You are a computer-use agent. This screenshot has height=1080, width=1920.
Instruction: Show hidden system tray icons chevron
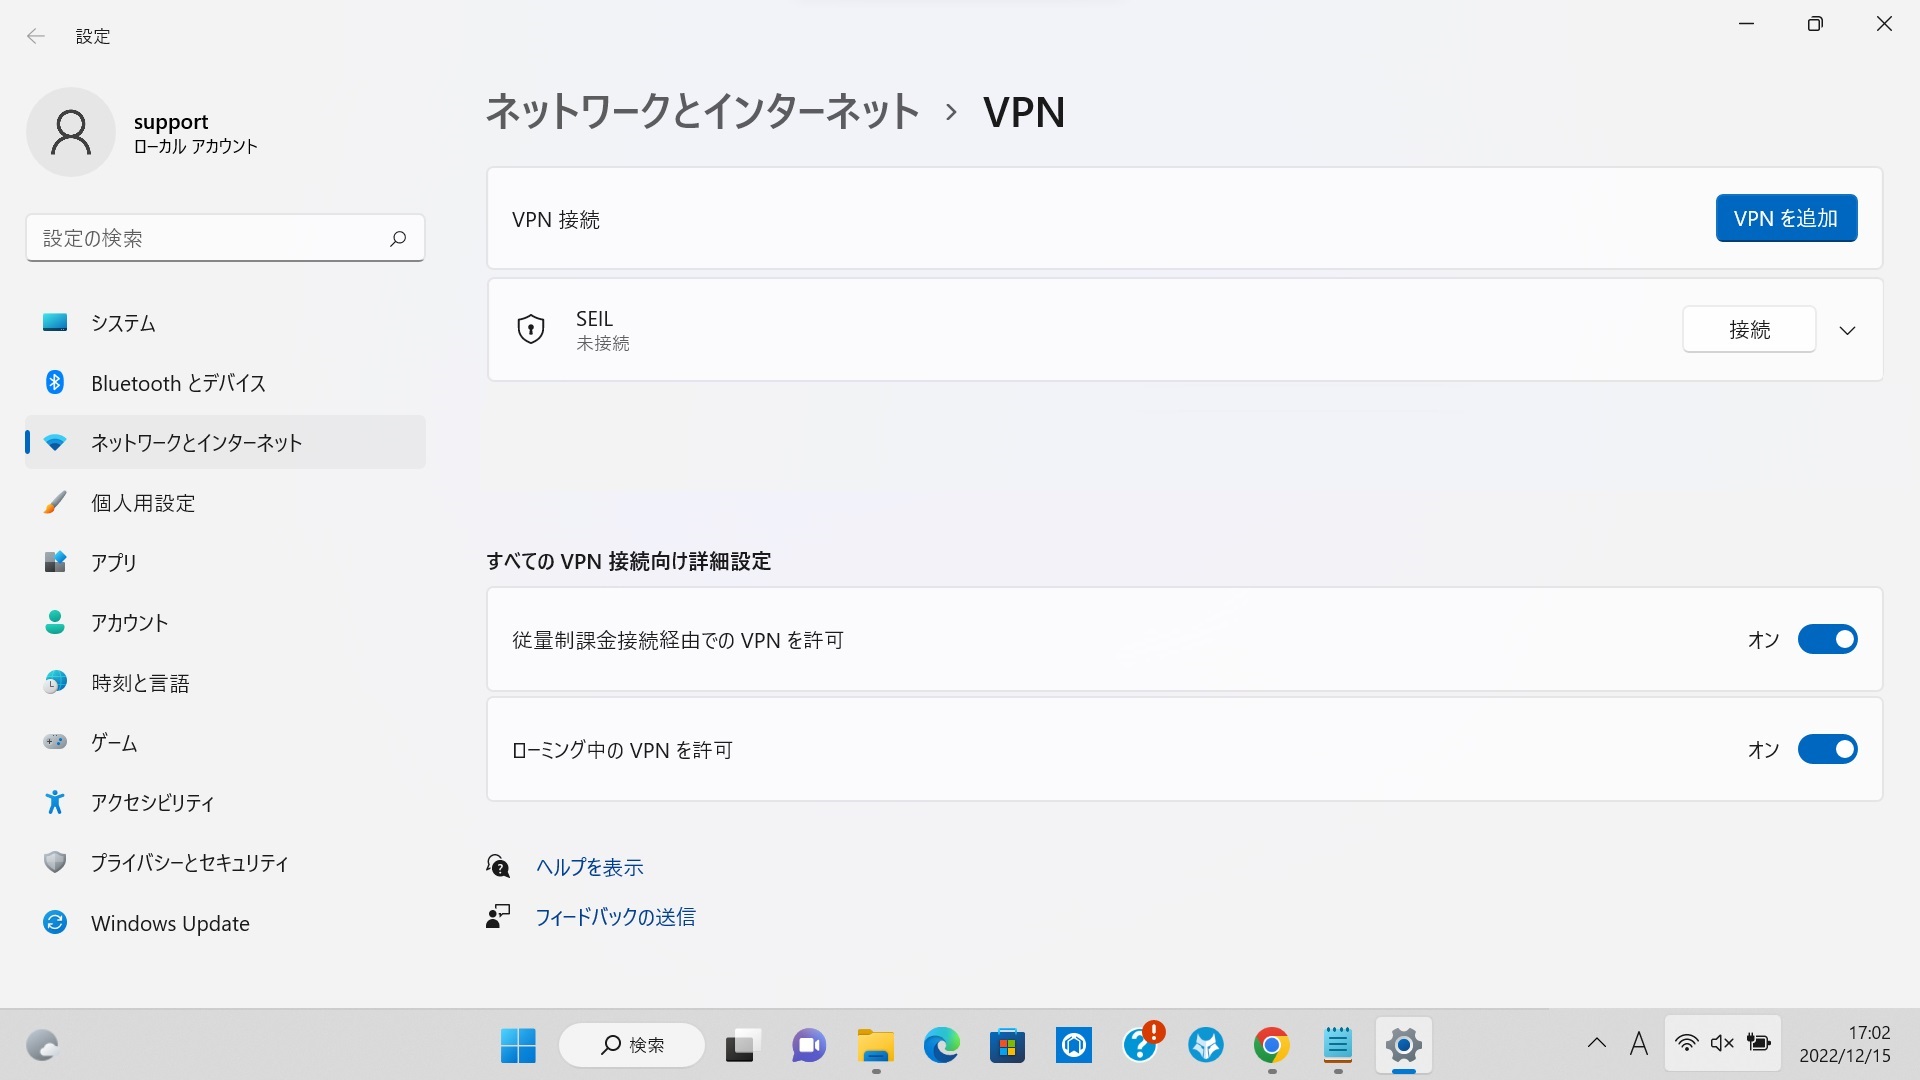coord(1596,1044)
